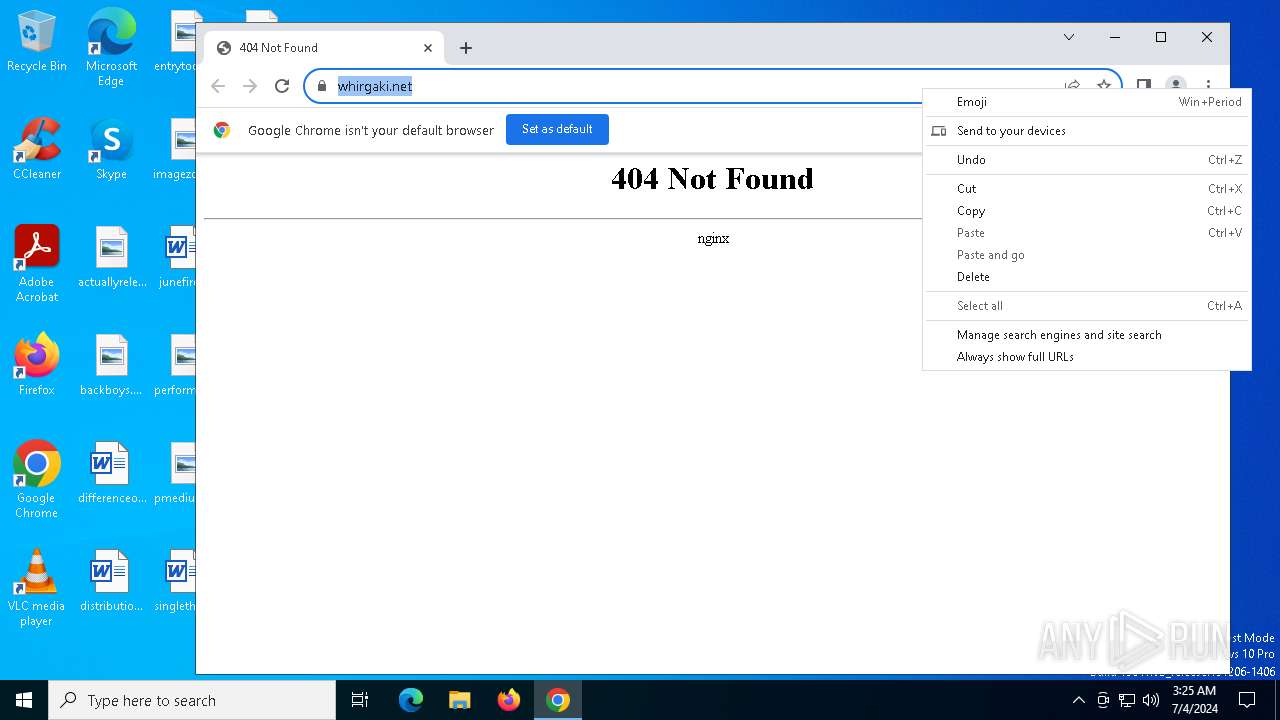Screen dimensions: 1280x720
Task: Open Recycle Bin on the desktop
Action: click(x=37, y=42)
